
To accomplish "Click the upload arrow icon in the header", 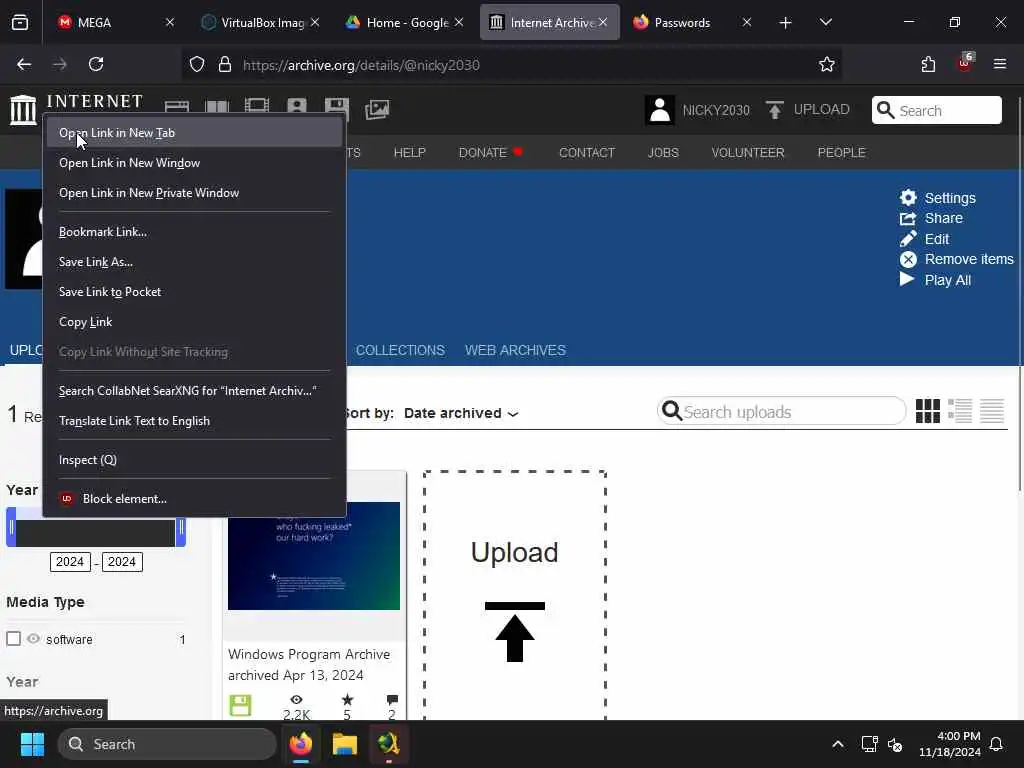I will coord(775,110).
